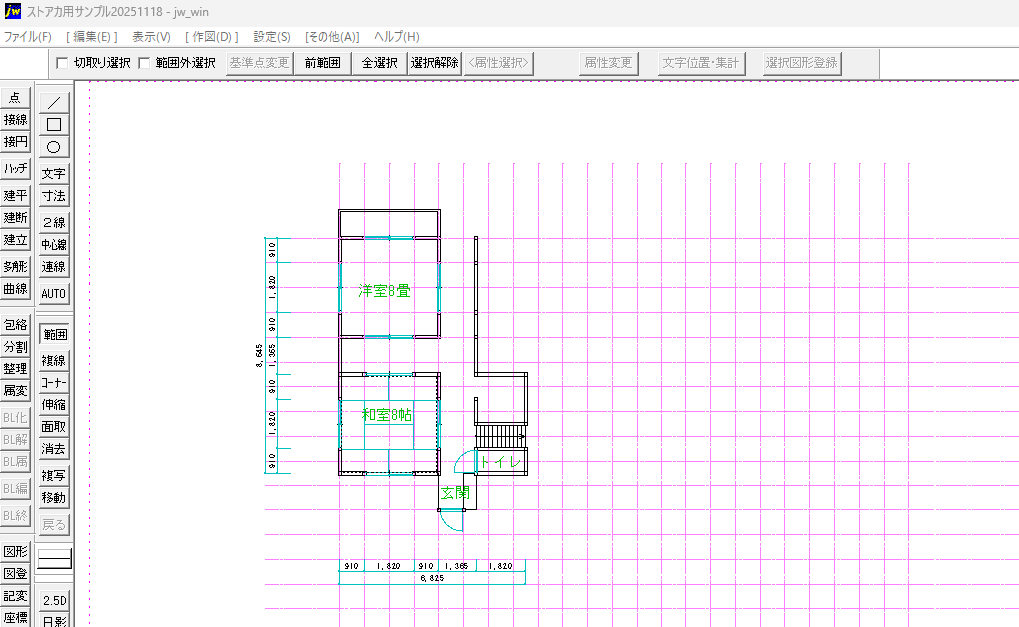The image size is (1019, 627).
Task: Select the line drawing tool
Action: [x=54, y=102]
